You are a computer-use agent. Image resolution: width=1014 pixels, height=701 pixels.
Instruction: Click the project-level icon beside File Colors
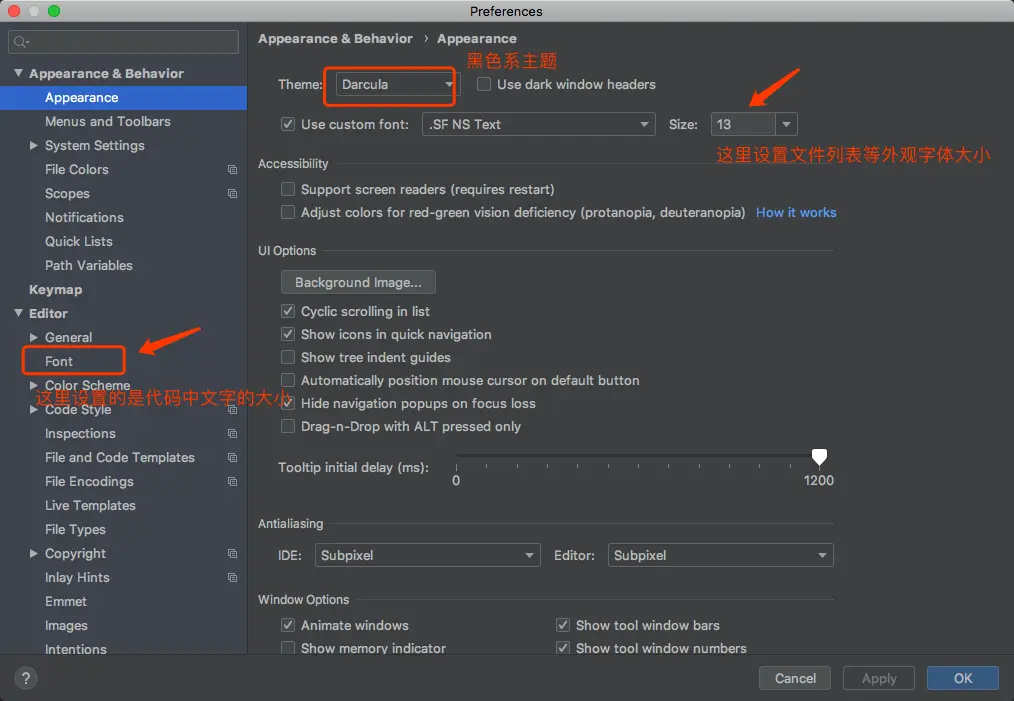pyautogui.click(x=232, y=169)
